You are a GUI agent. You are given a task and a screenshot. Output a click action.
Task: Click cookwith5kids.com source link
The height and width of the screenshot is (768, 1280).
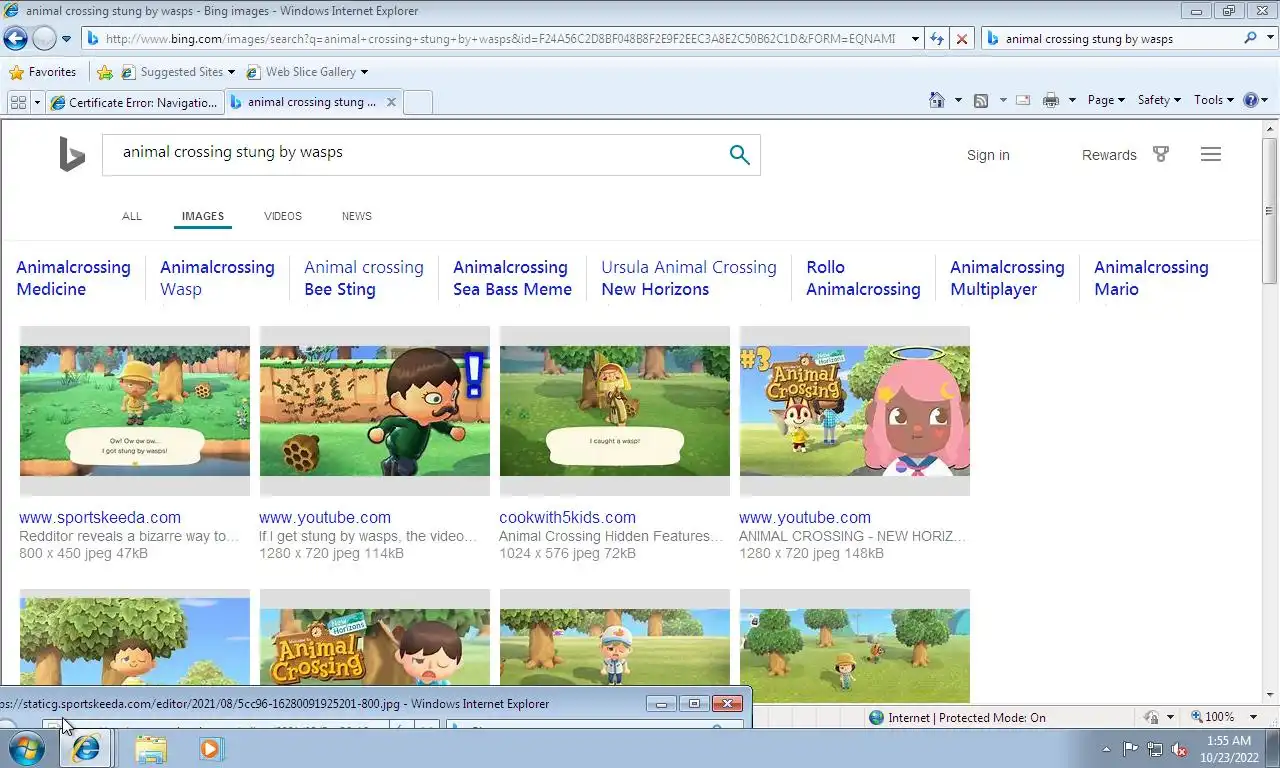pos(567,517)
